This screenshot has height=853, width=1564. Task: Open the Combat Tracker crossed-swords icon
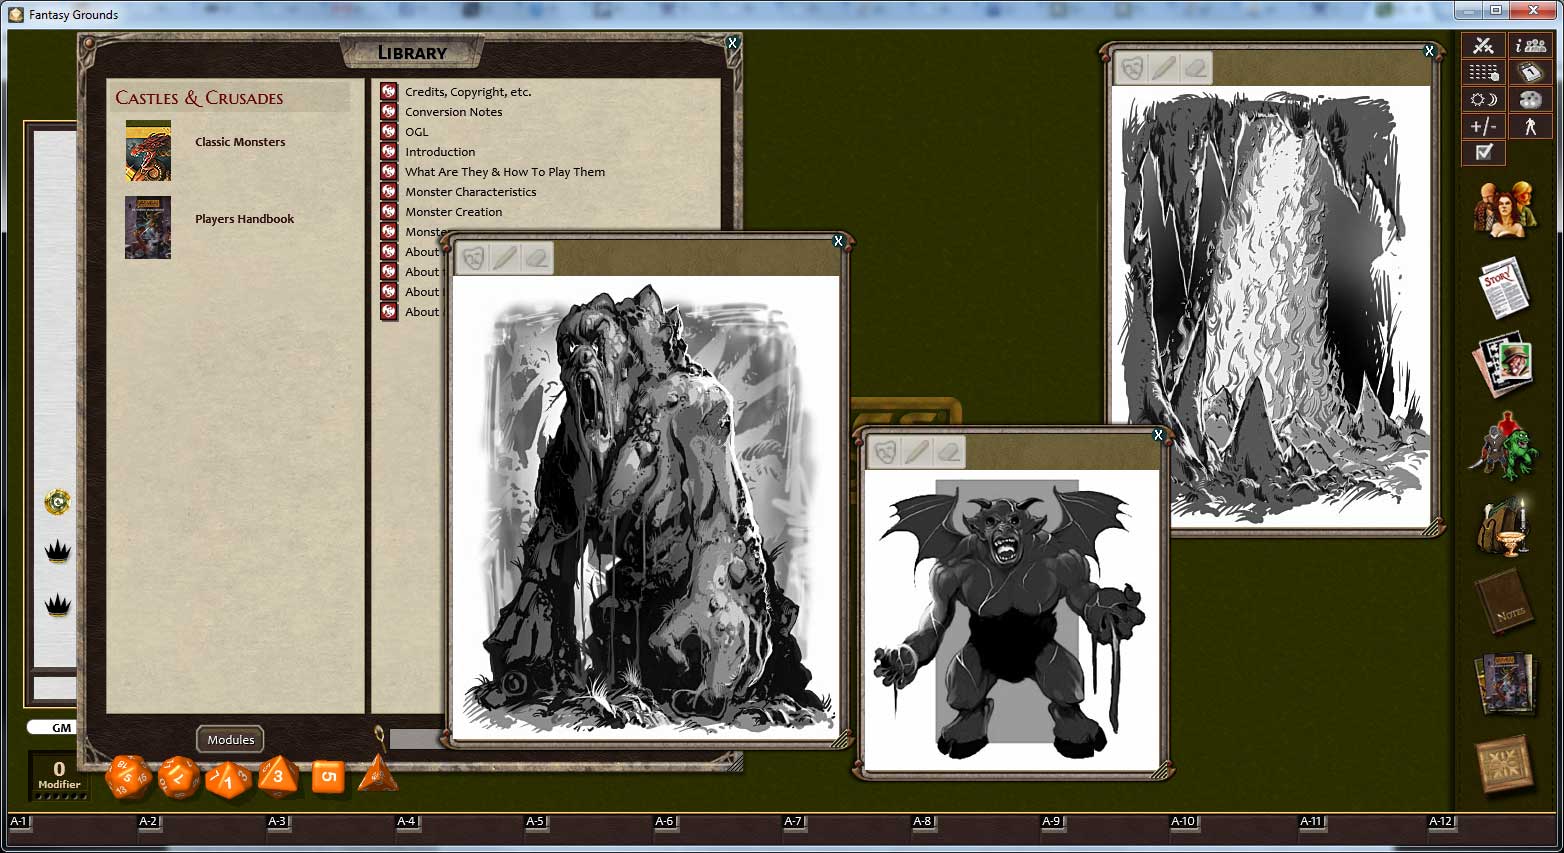coord(1483,45)
